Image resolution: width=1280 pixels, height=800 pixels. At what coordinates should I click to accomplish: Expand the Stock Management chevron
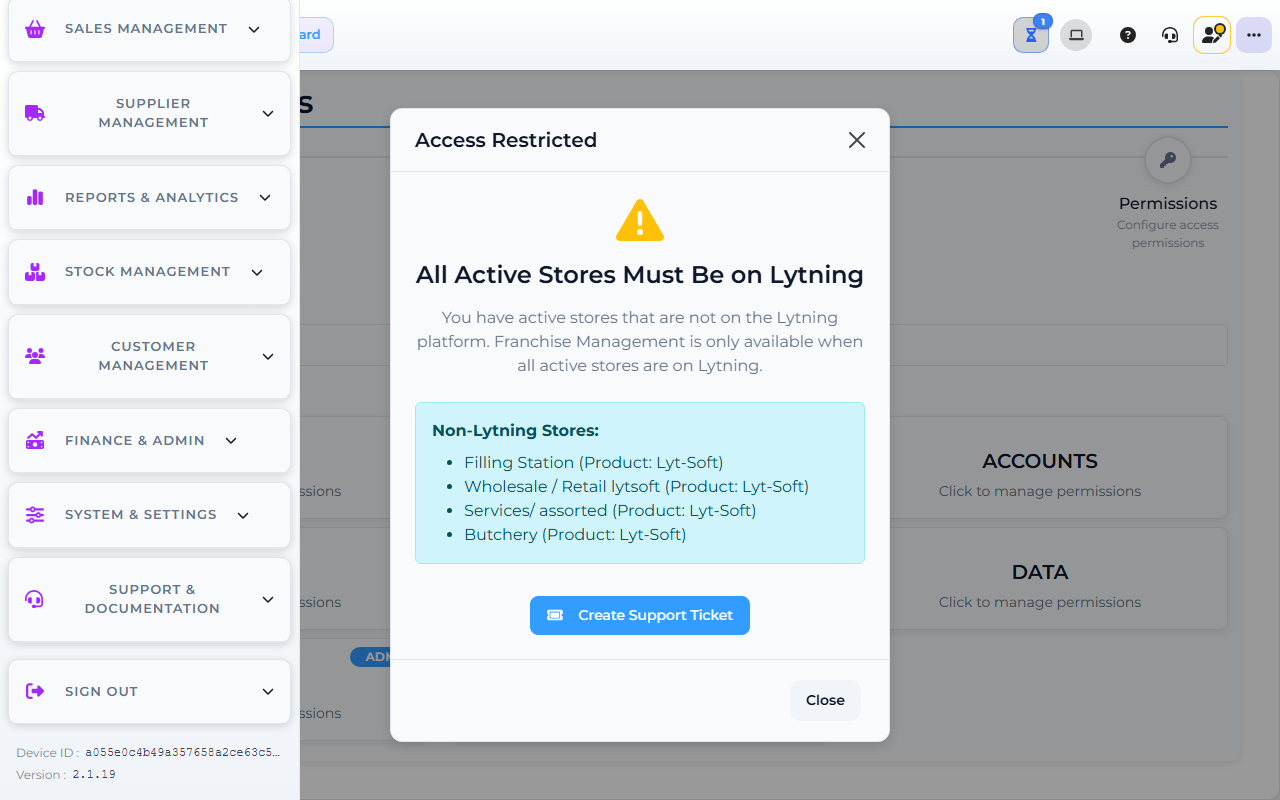pyautogui.click(x=257, y=272)
